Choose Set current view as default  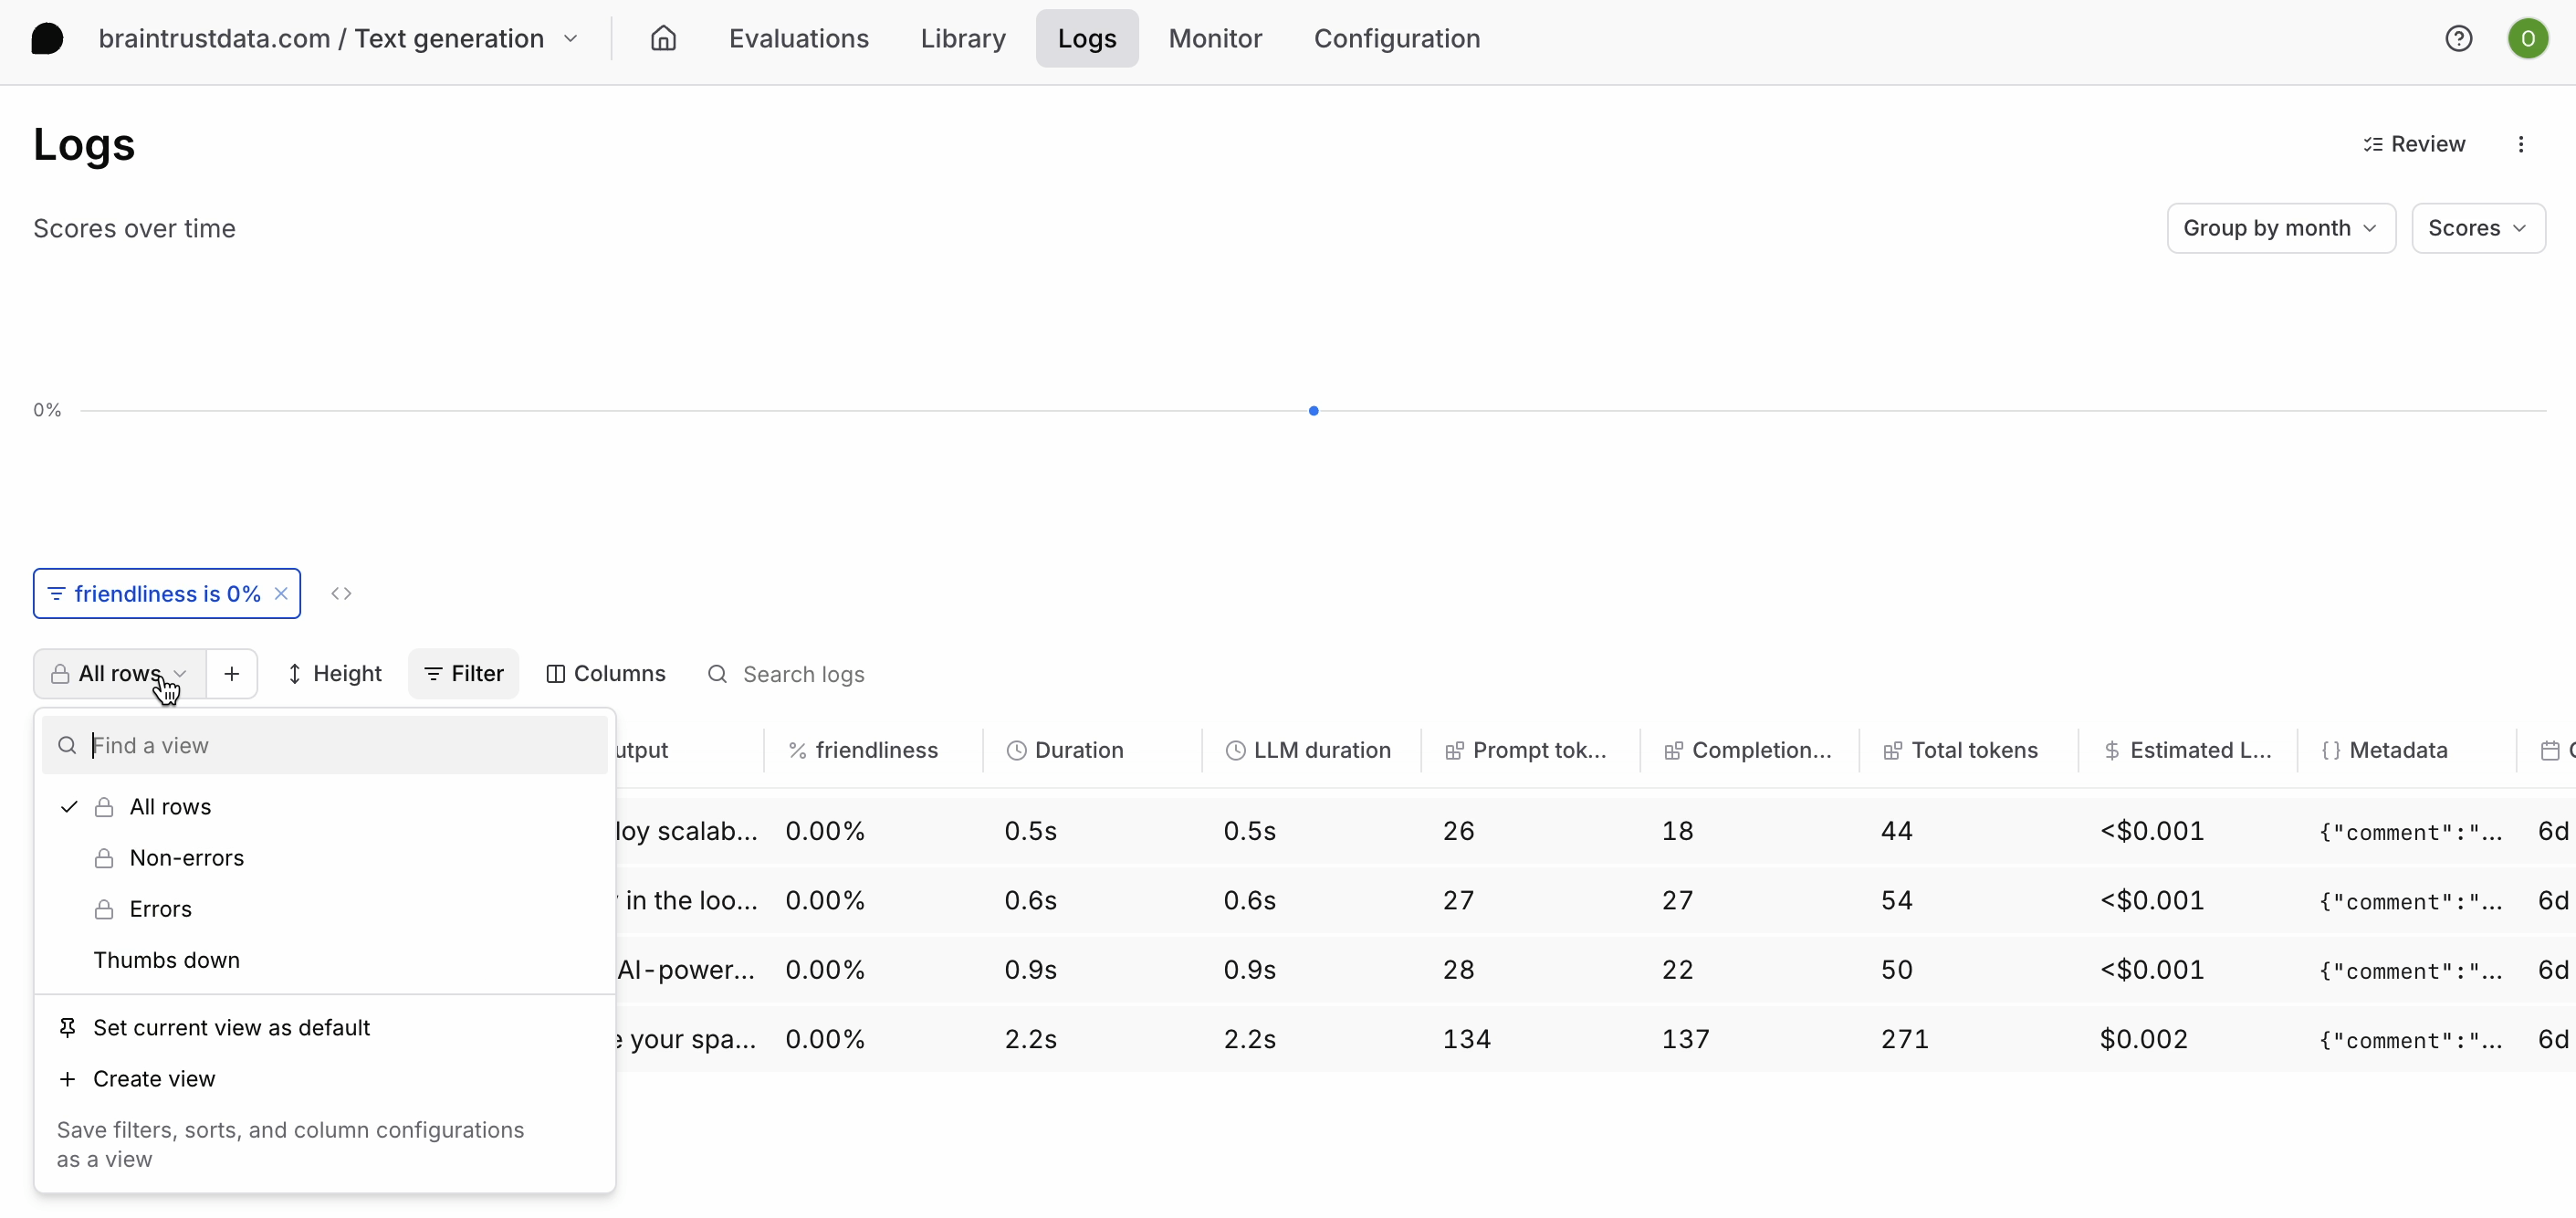pyautogui.click(x=231, y=1027)
